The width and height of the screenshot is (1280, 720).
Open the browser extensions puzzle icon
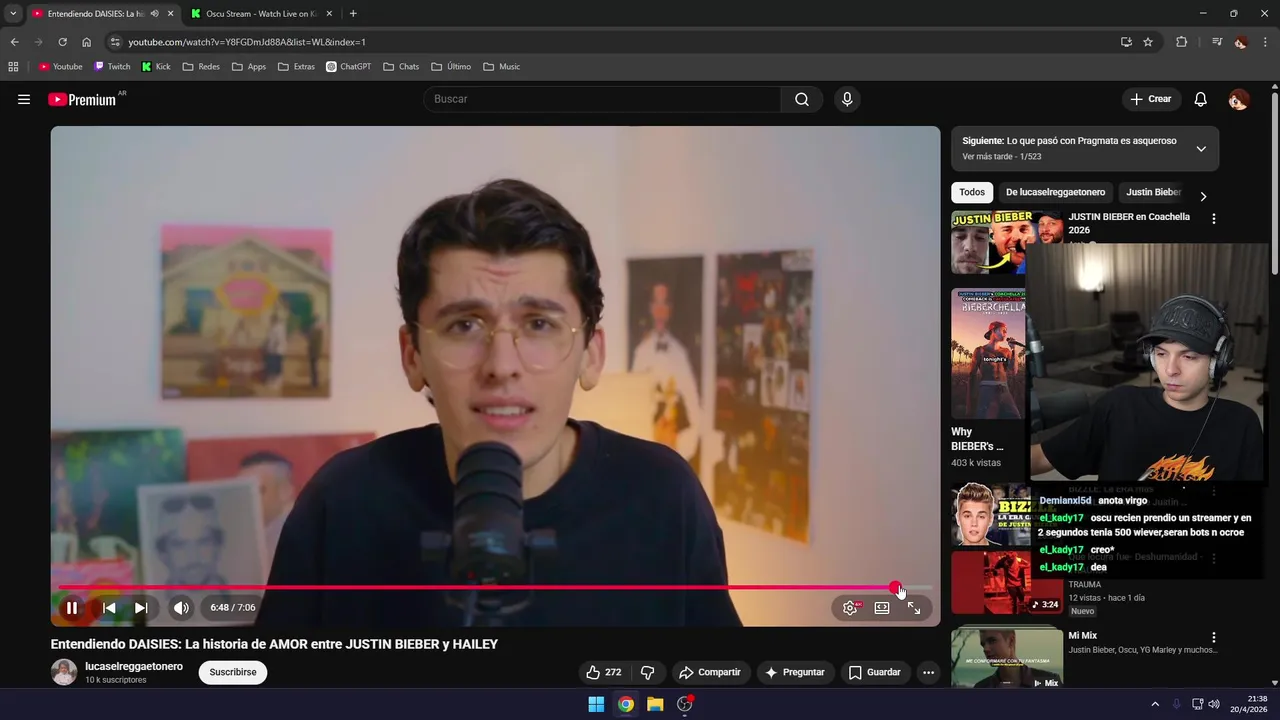pos(1181,42)
